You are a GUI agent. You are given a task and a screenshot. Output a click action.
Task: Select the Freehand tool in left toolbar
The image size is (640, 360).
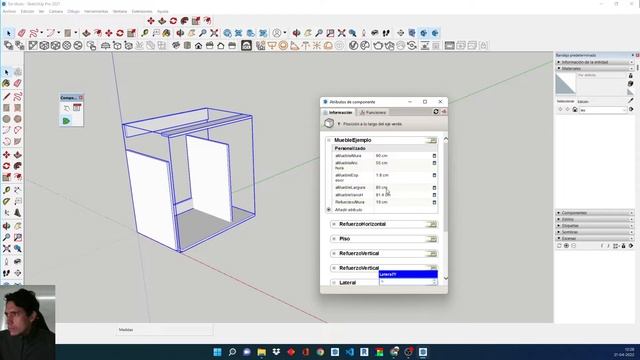click(x=18, y=97)
